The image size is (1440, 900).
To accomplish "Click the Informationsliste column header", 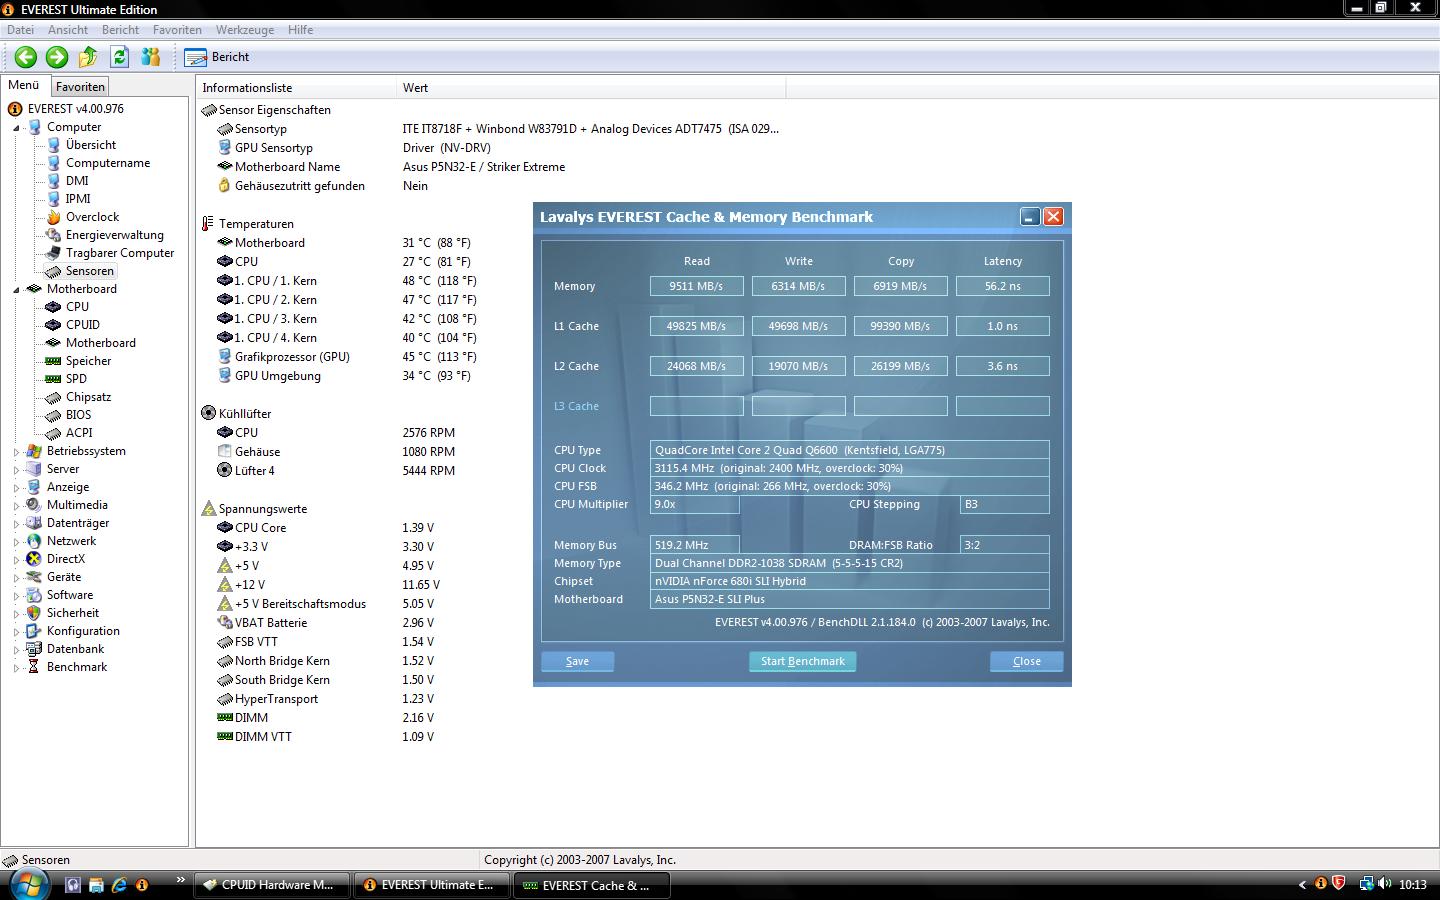I will (x=297, y=88).
